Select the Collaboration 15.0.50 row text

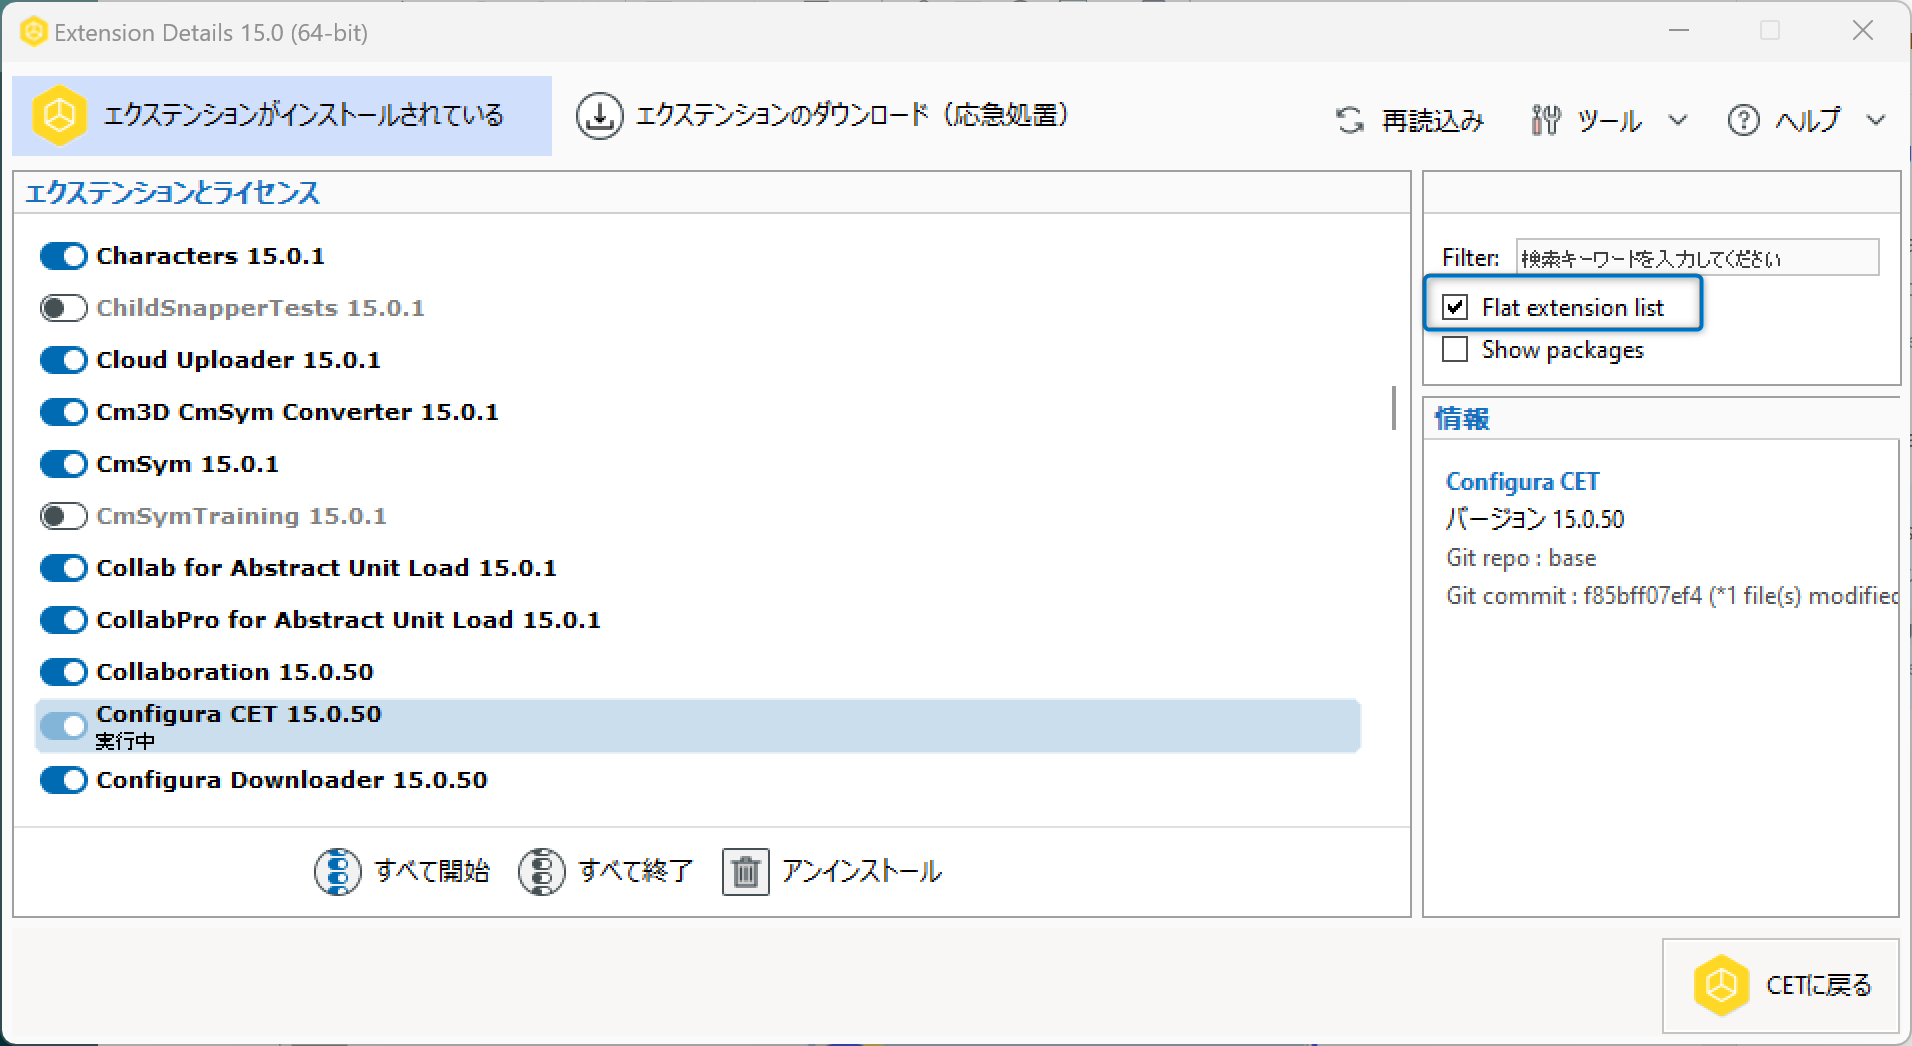point(235,672)
